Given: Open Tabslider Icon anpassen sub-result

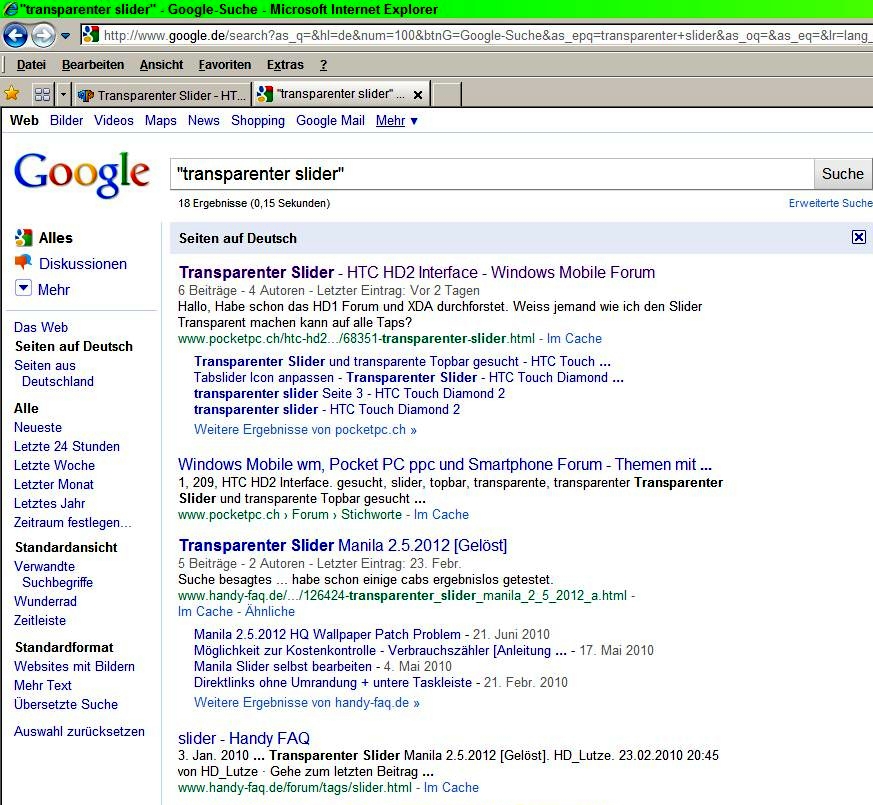Looking at the screenshot, I should (409, 377).
